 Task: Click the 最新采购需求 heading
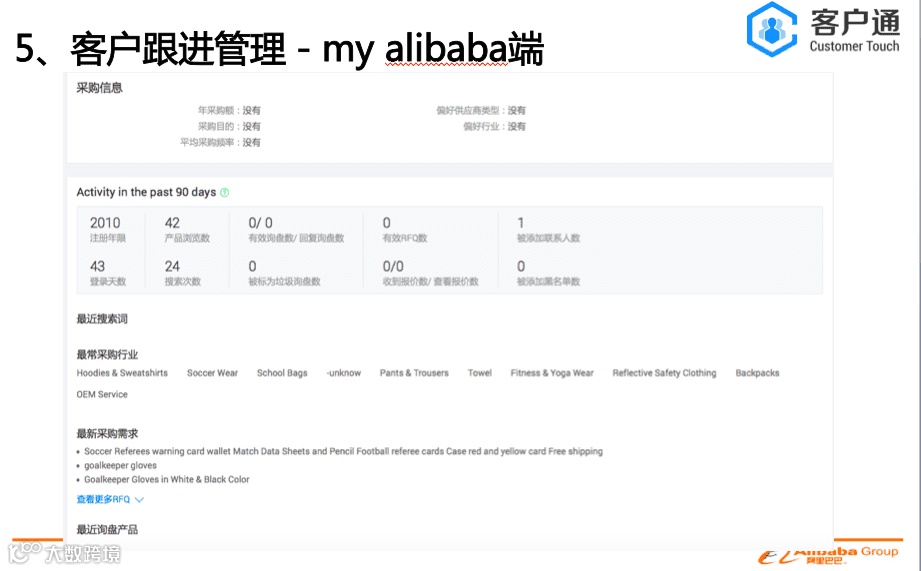pos(107,434)
